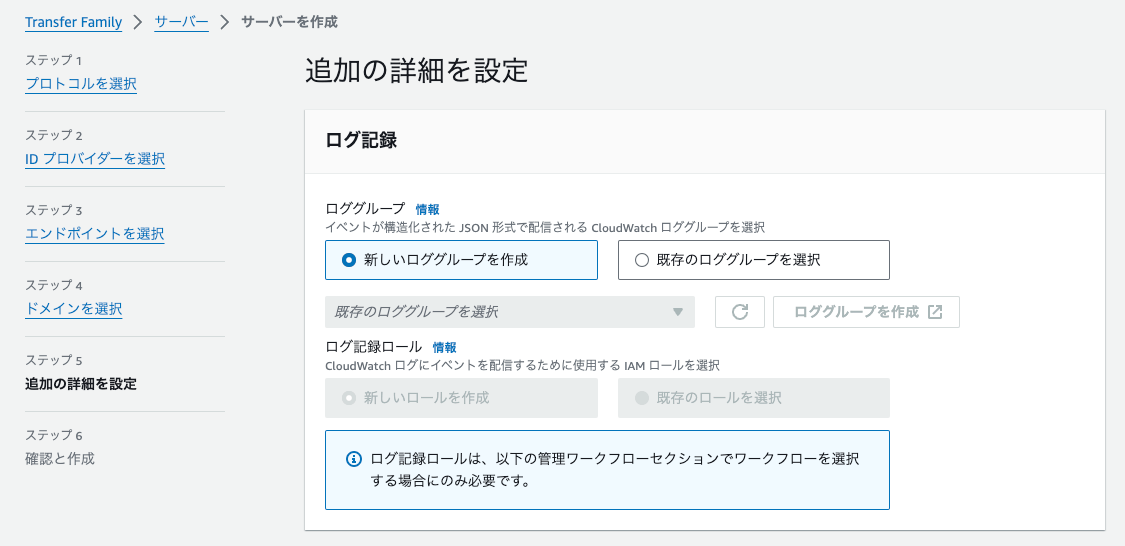Select 既存のロググループを選択 radio button
The image size is (1125, 546).
point(642,260)
